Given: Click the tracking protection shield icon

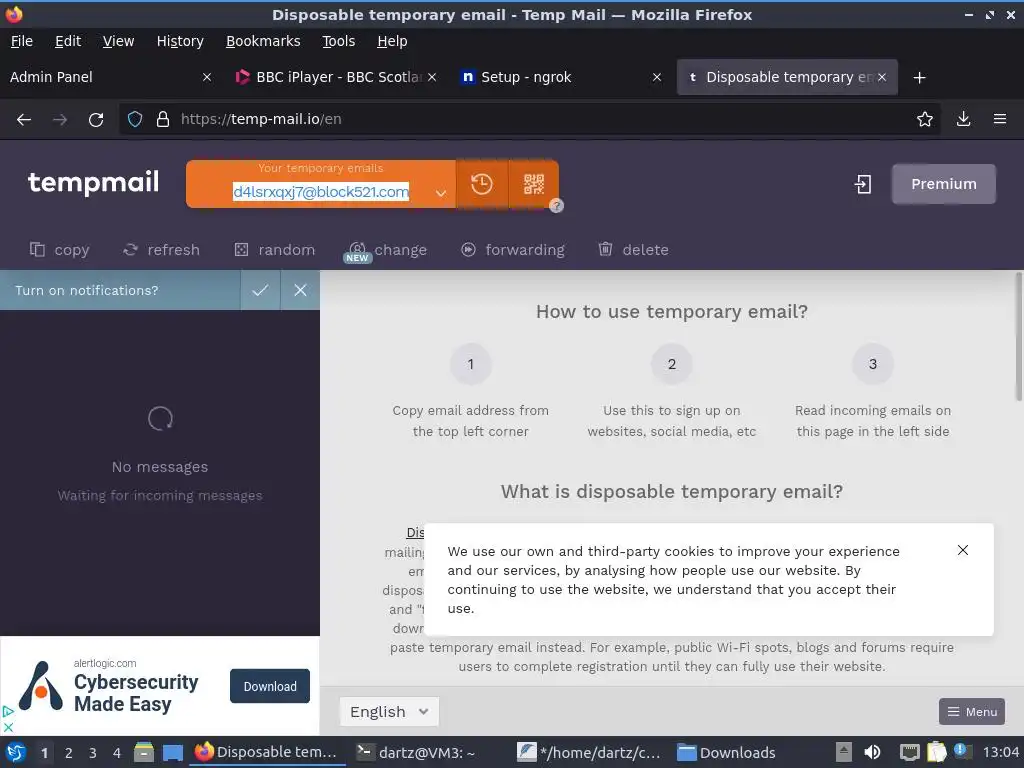Looking at the screenshot, I should [x=135, y=119].
